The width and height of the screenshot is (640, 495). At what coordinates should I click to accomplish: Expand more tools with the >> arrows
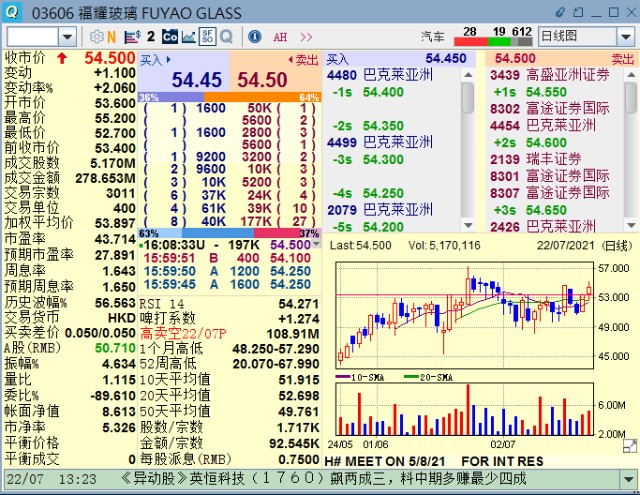pos(306,38)
